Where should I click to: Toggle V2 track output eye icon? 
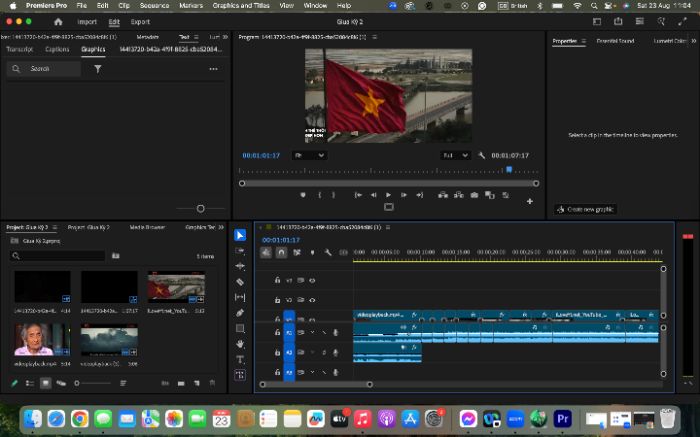(x=312, y=300)
